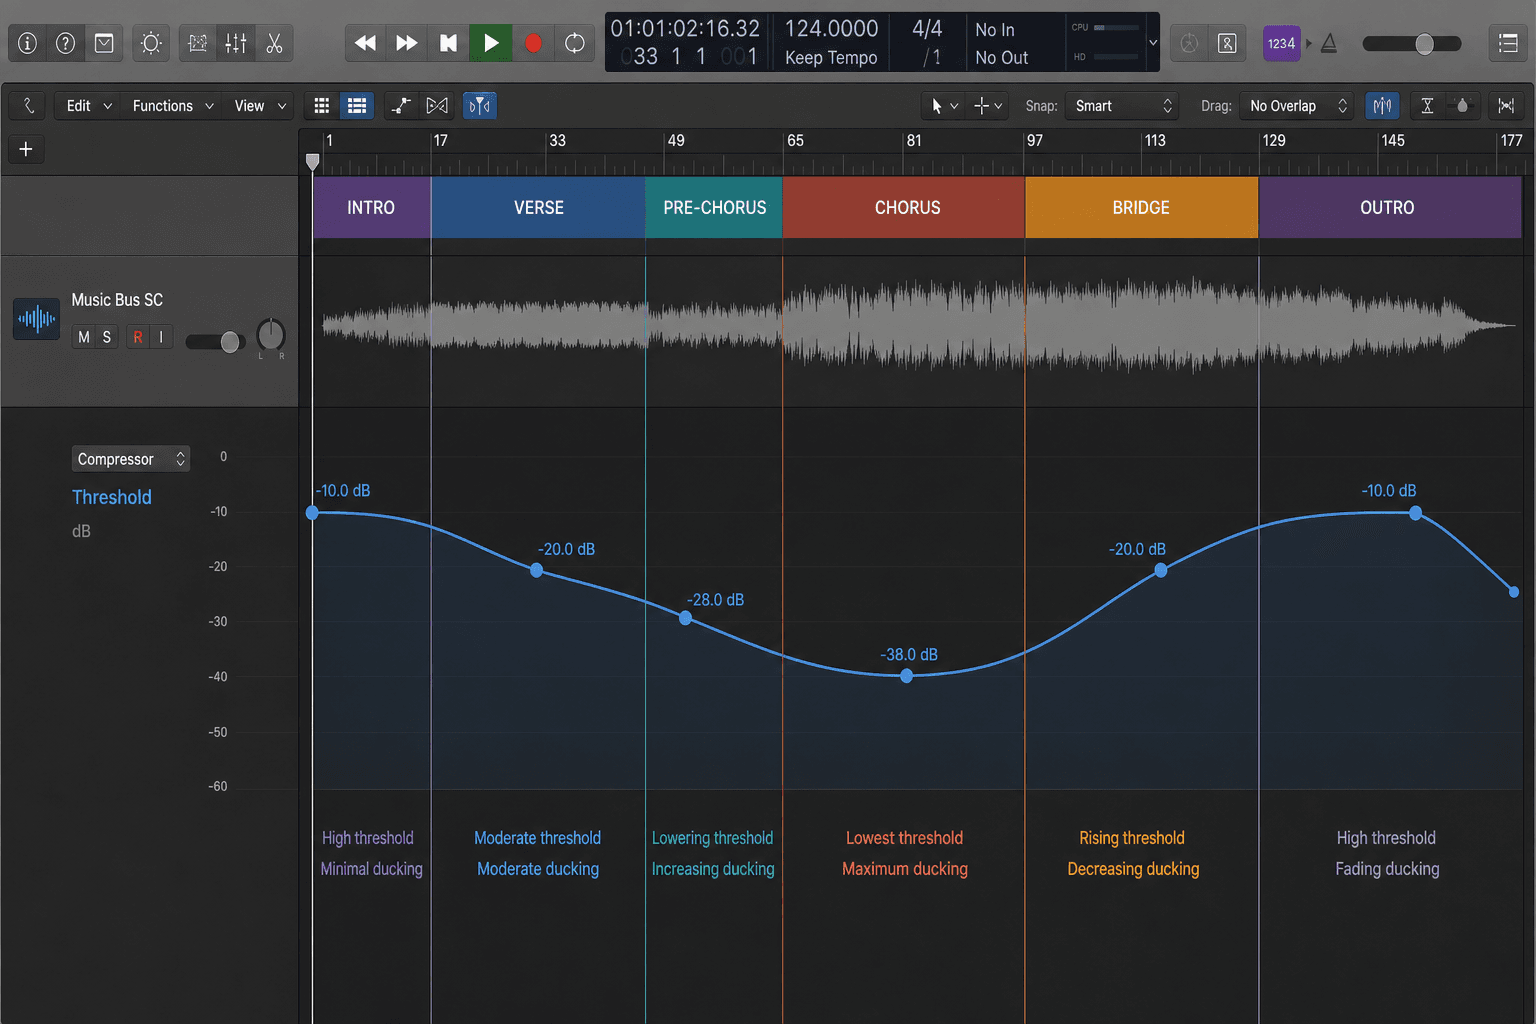The width and height of the screenshot is (1536, 1024).
Task: Fast forward the playhead
Action: (407, 43)
